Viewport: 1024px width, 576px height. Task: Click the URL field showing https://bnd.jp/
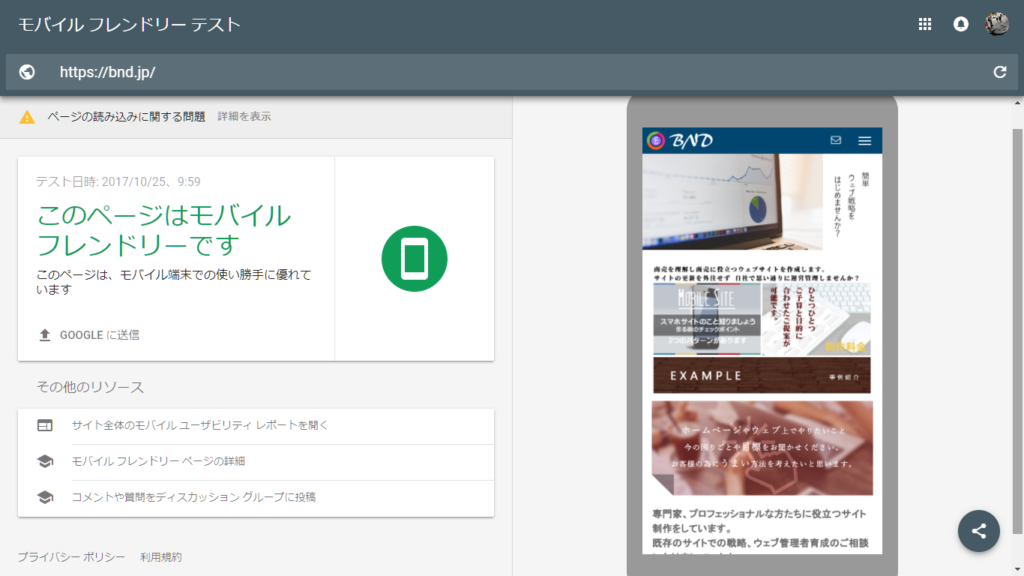[500, 72]
